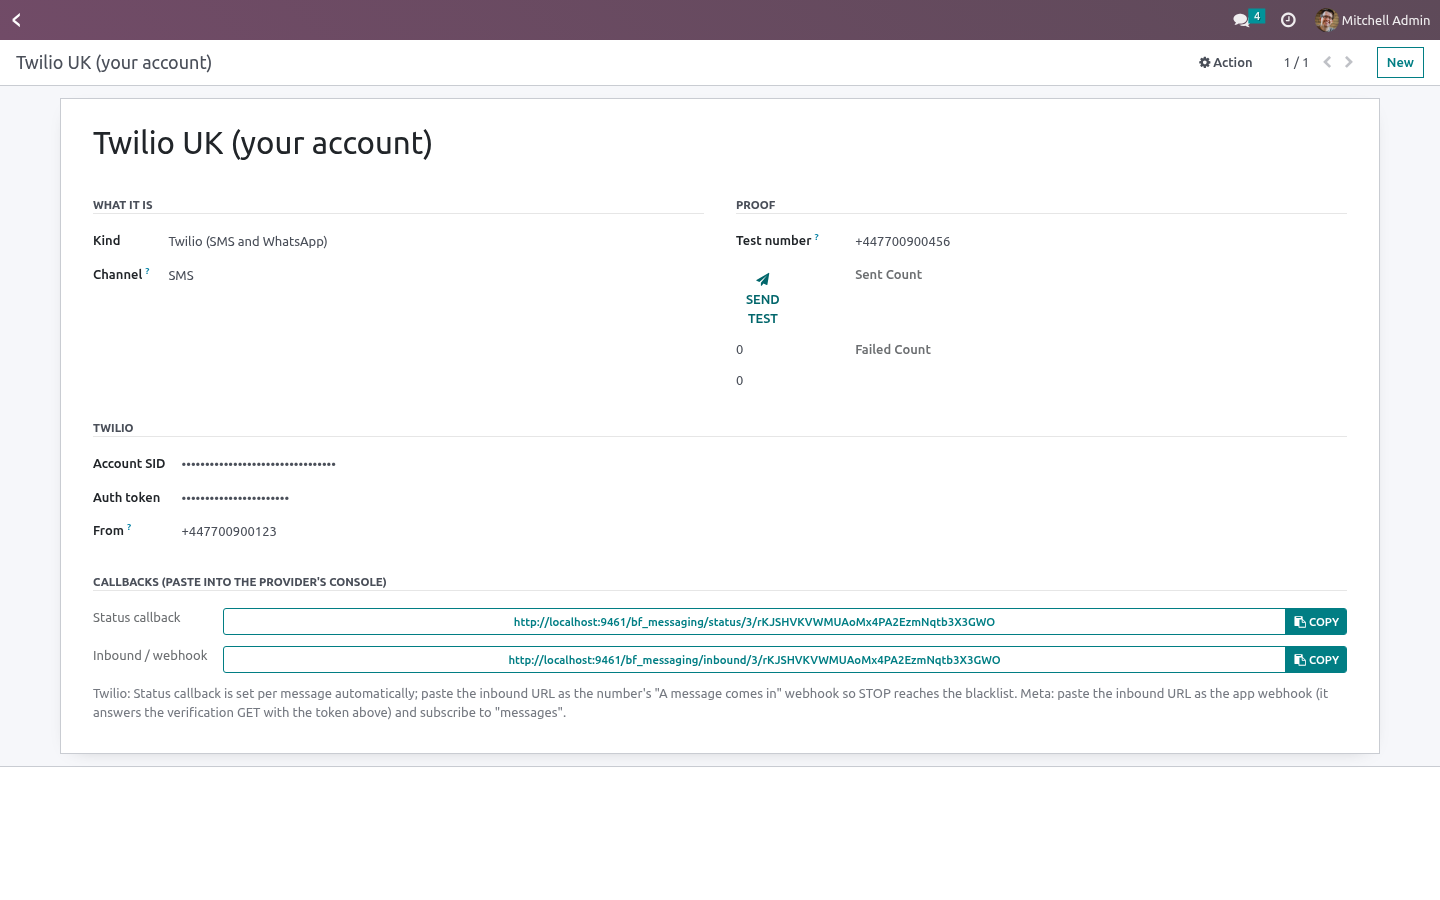Click the Inbound webhook URL field
The height and width of the screenshot is (900, 1440).
754,660
